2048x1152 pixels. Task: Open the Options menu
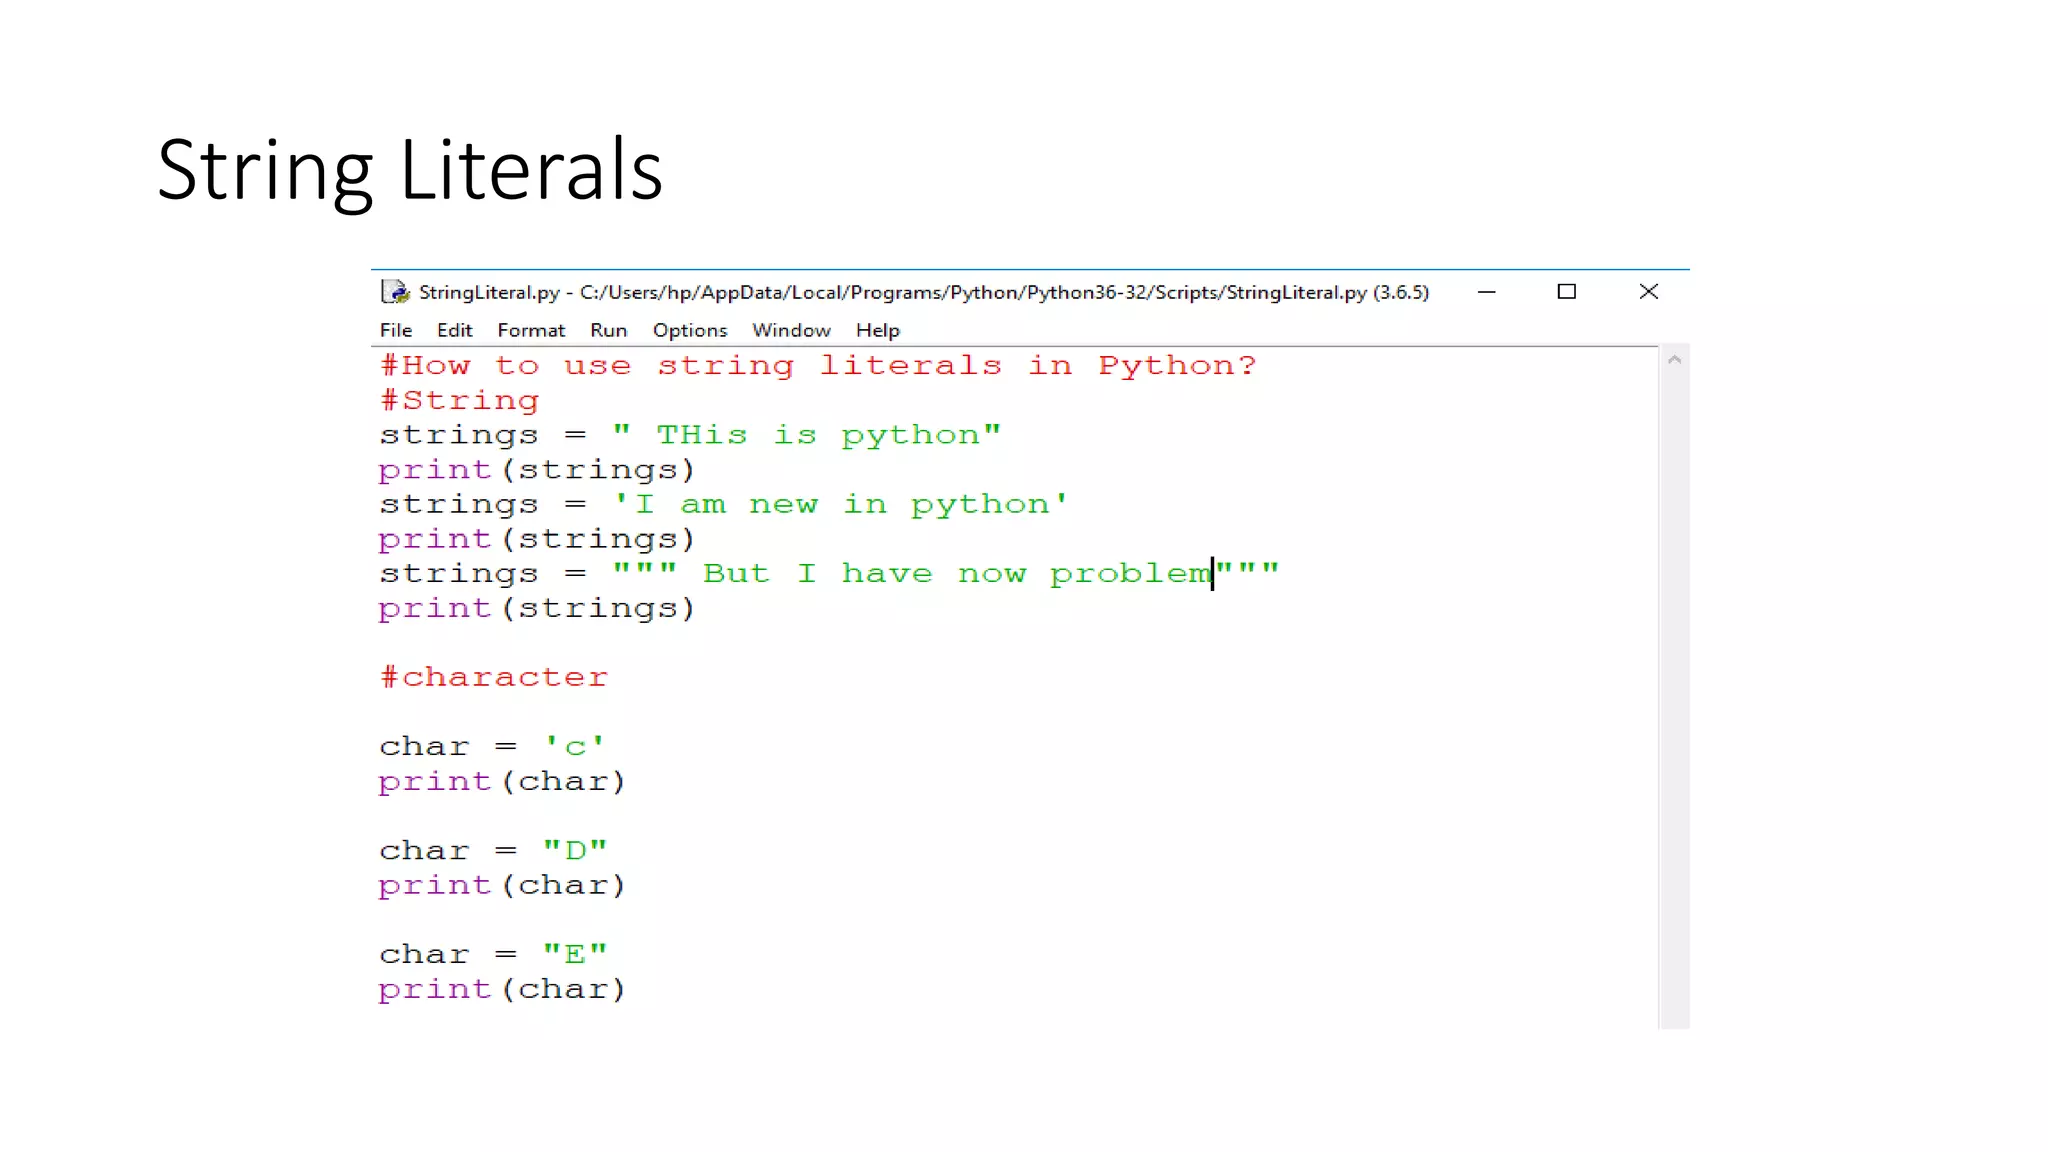(689, 330)
